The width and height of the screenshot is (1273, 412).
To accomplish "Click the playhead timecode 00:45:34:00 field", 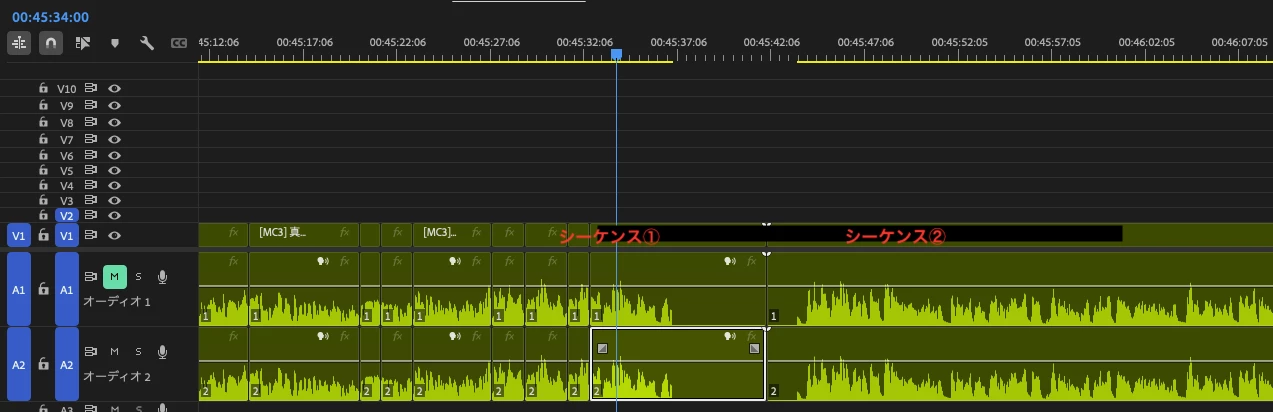I will pos(50,17).
